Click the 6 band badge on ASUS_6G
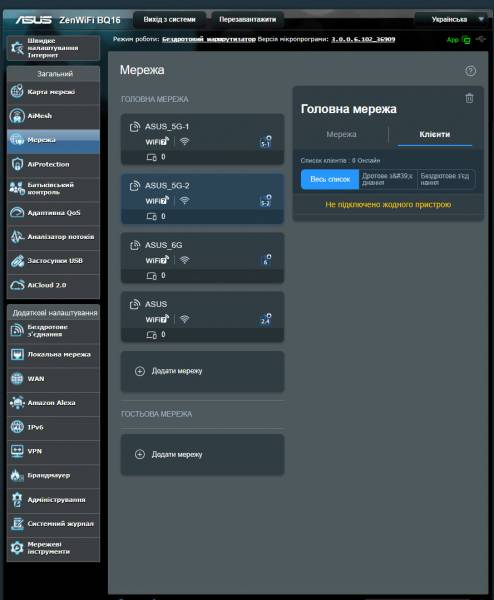494x600 pixels. [266, 260]
